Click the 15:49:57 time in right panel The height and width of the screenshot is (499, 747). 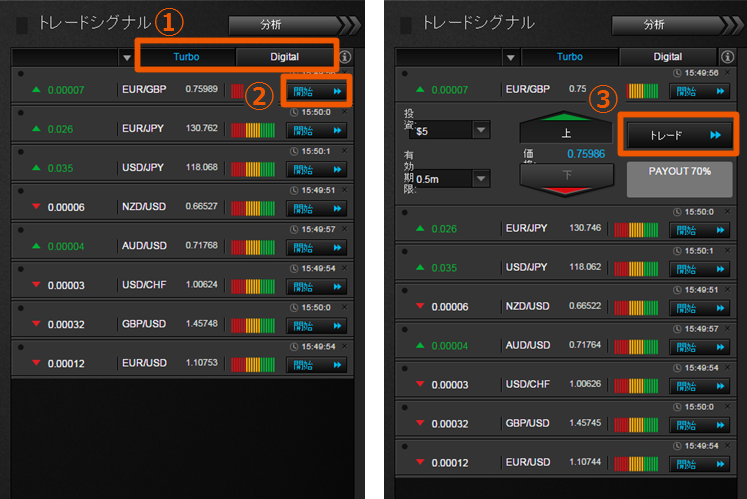(x=701, y=329)
